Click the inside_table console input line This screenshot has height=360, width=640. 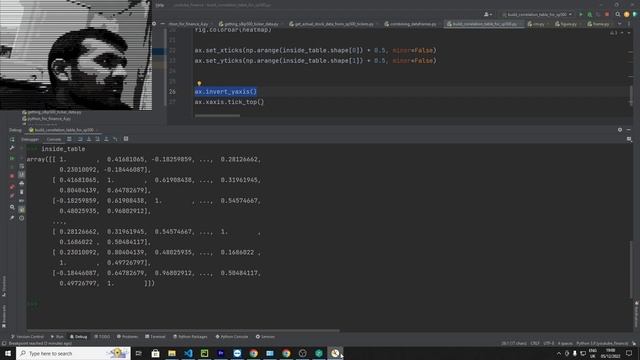point(63,149)
